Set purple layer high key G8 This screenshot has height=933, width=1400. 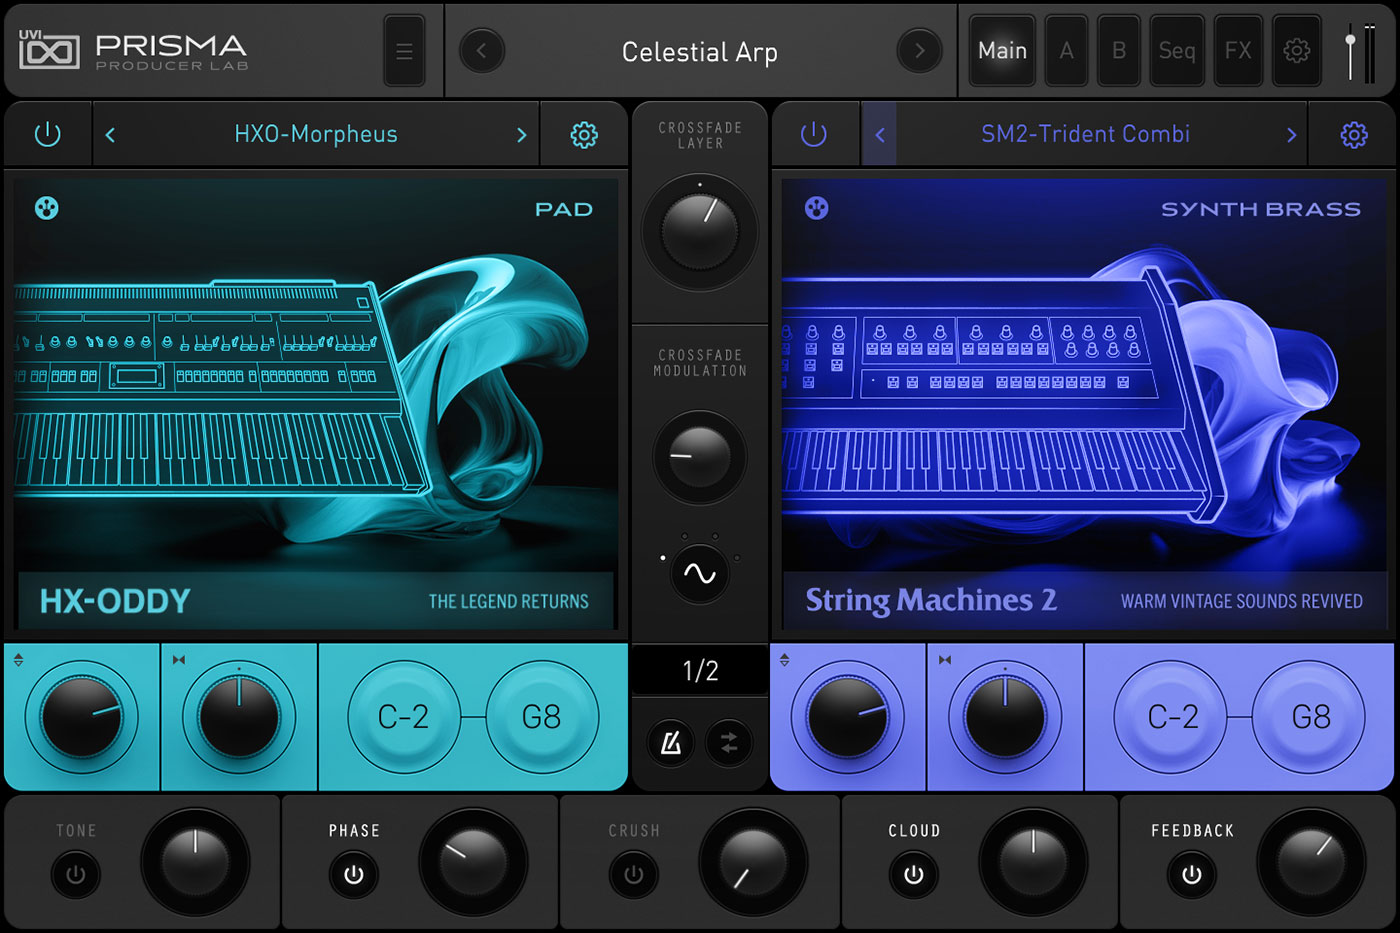coord(1310,717)
